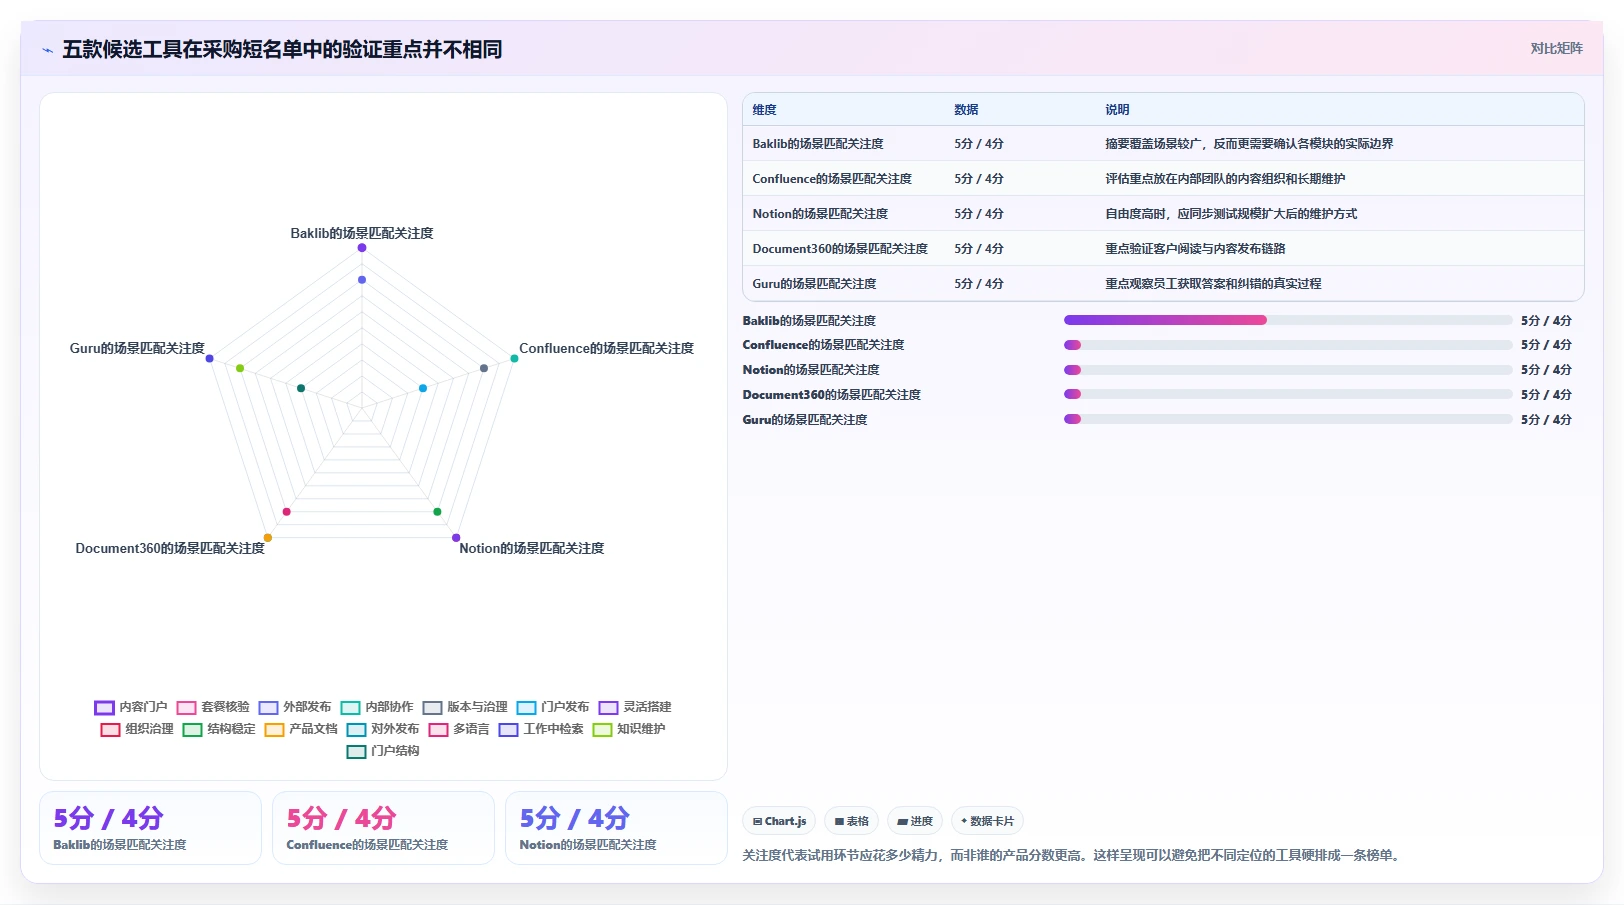Open the Notion 5分 / 4分 stat card
The width and height of the screenshot is (1624, 905).
[x=616, y=828]
